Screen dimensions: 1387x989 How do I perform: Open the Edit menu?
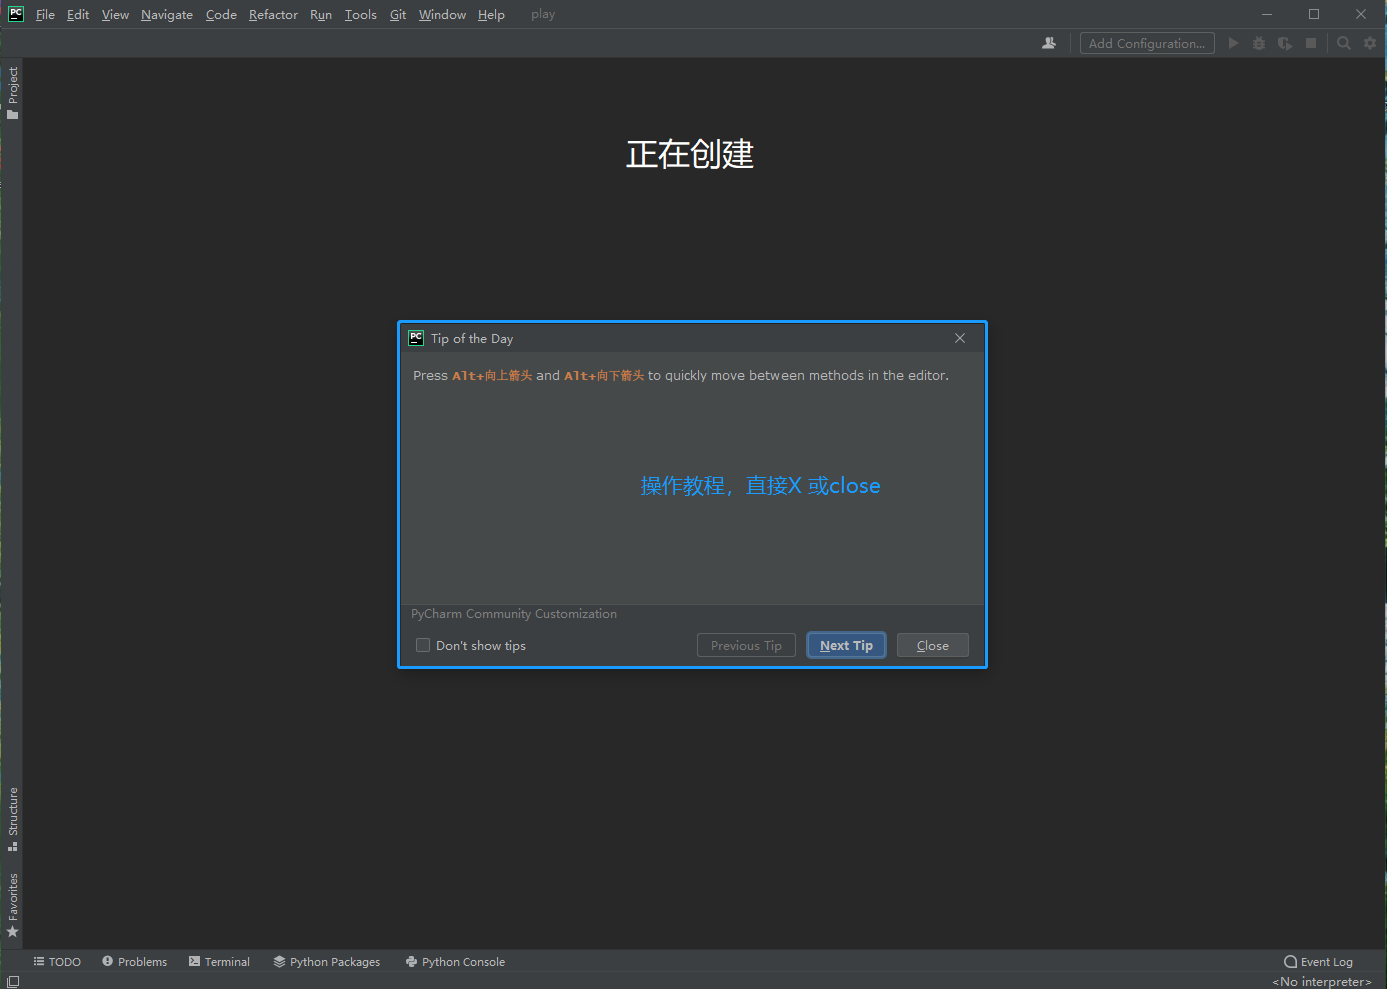78,14
